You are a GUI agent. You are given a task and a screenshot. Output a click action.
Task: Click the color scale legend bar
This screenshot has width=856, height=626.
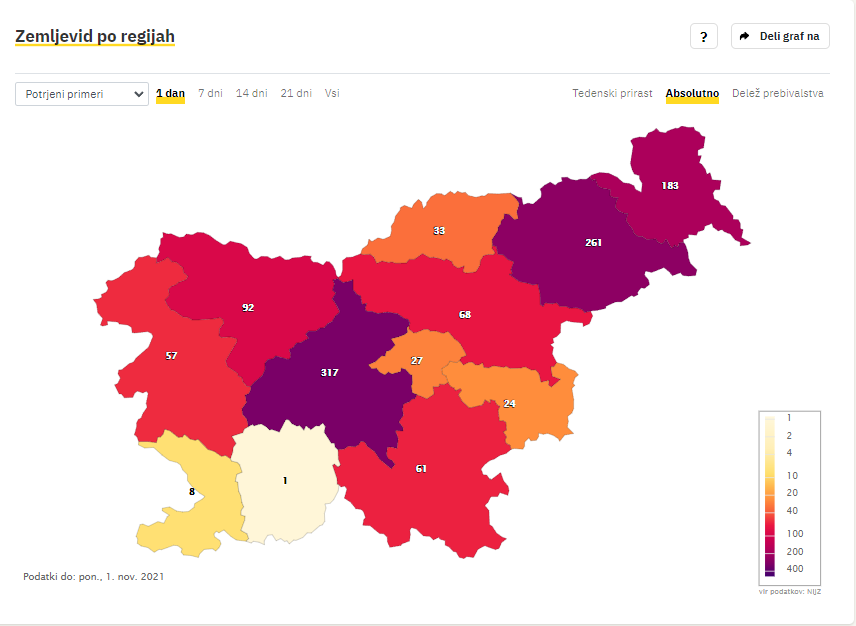(x=770, y=496)
